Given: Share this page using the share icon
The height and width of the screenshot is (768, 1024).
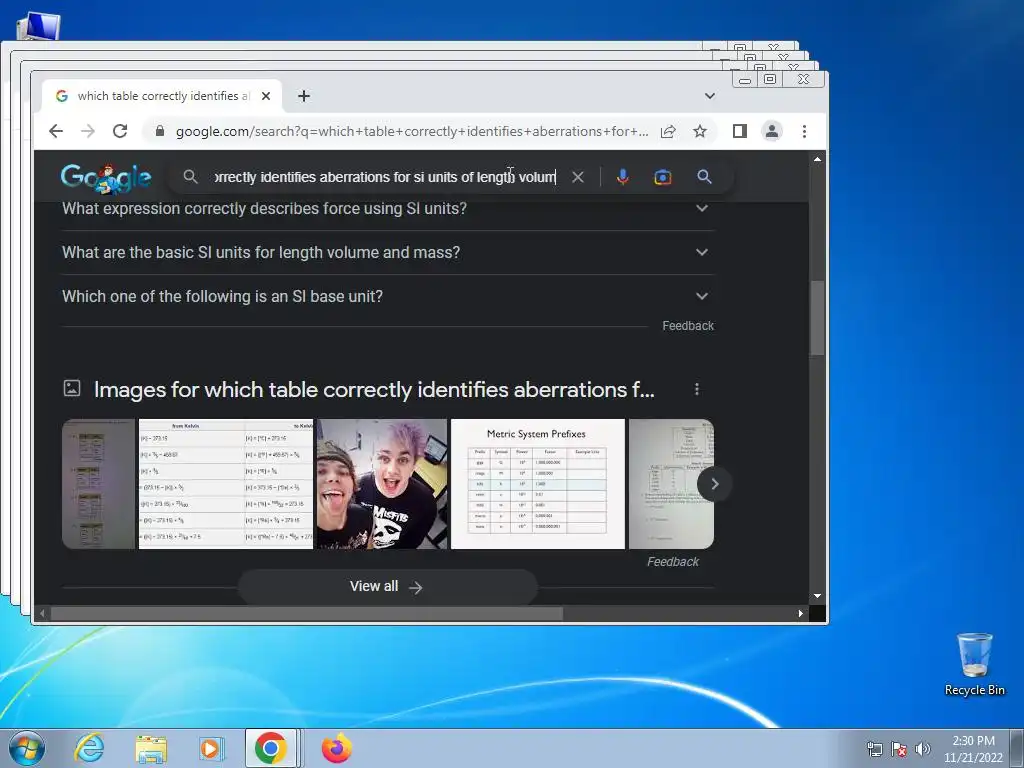Looking at the screenshot, I should click(x=667, y=131).
